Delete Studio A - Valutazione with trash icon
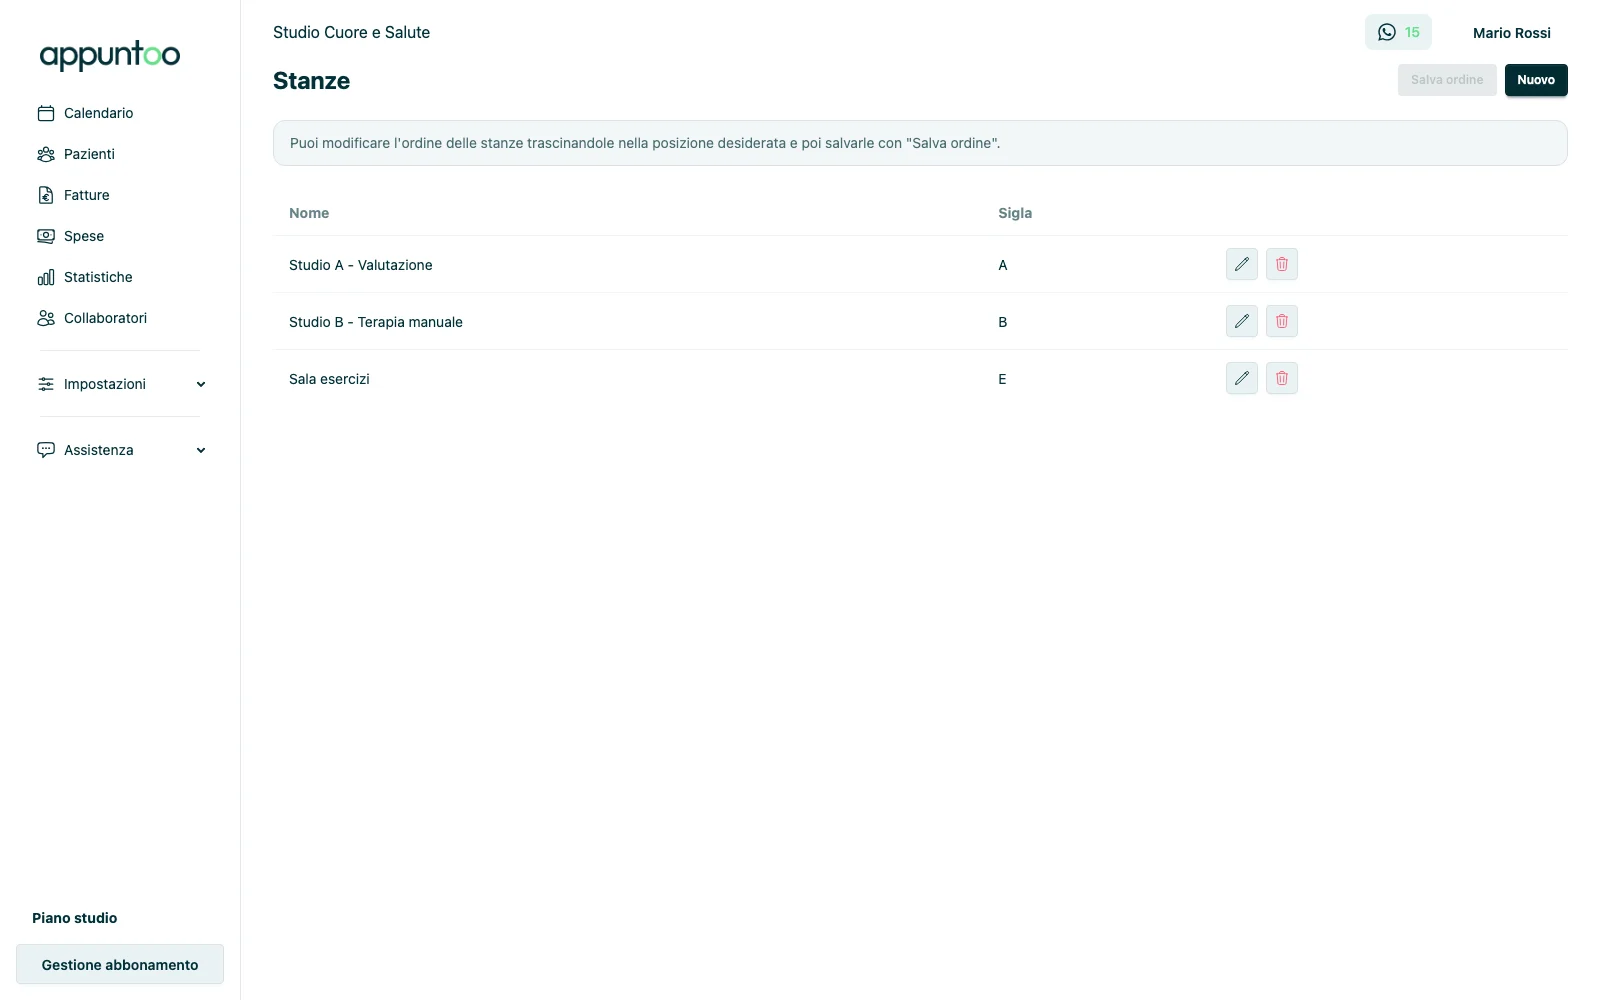1600x1000 pixels. tap(1282, 264)
